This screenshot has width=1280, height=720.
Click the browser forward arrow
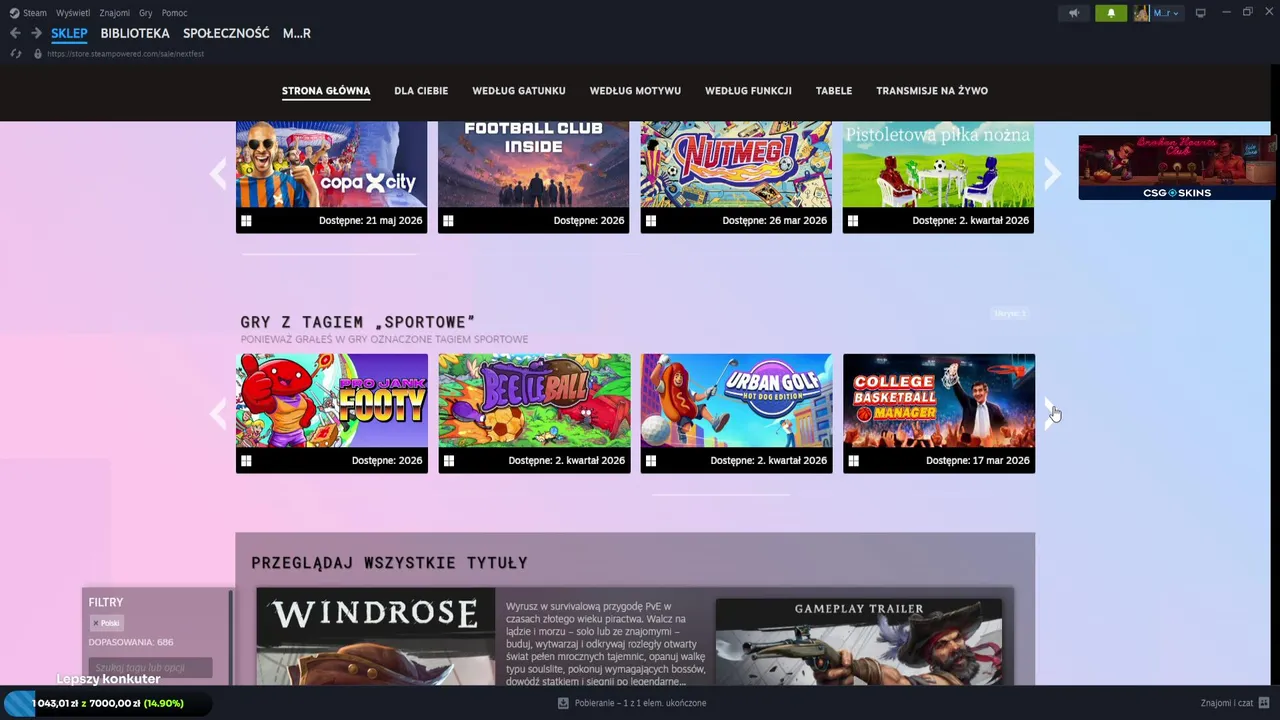[x=36, y=33]
